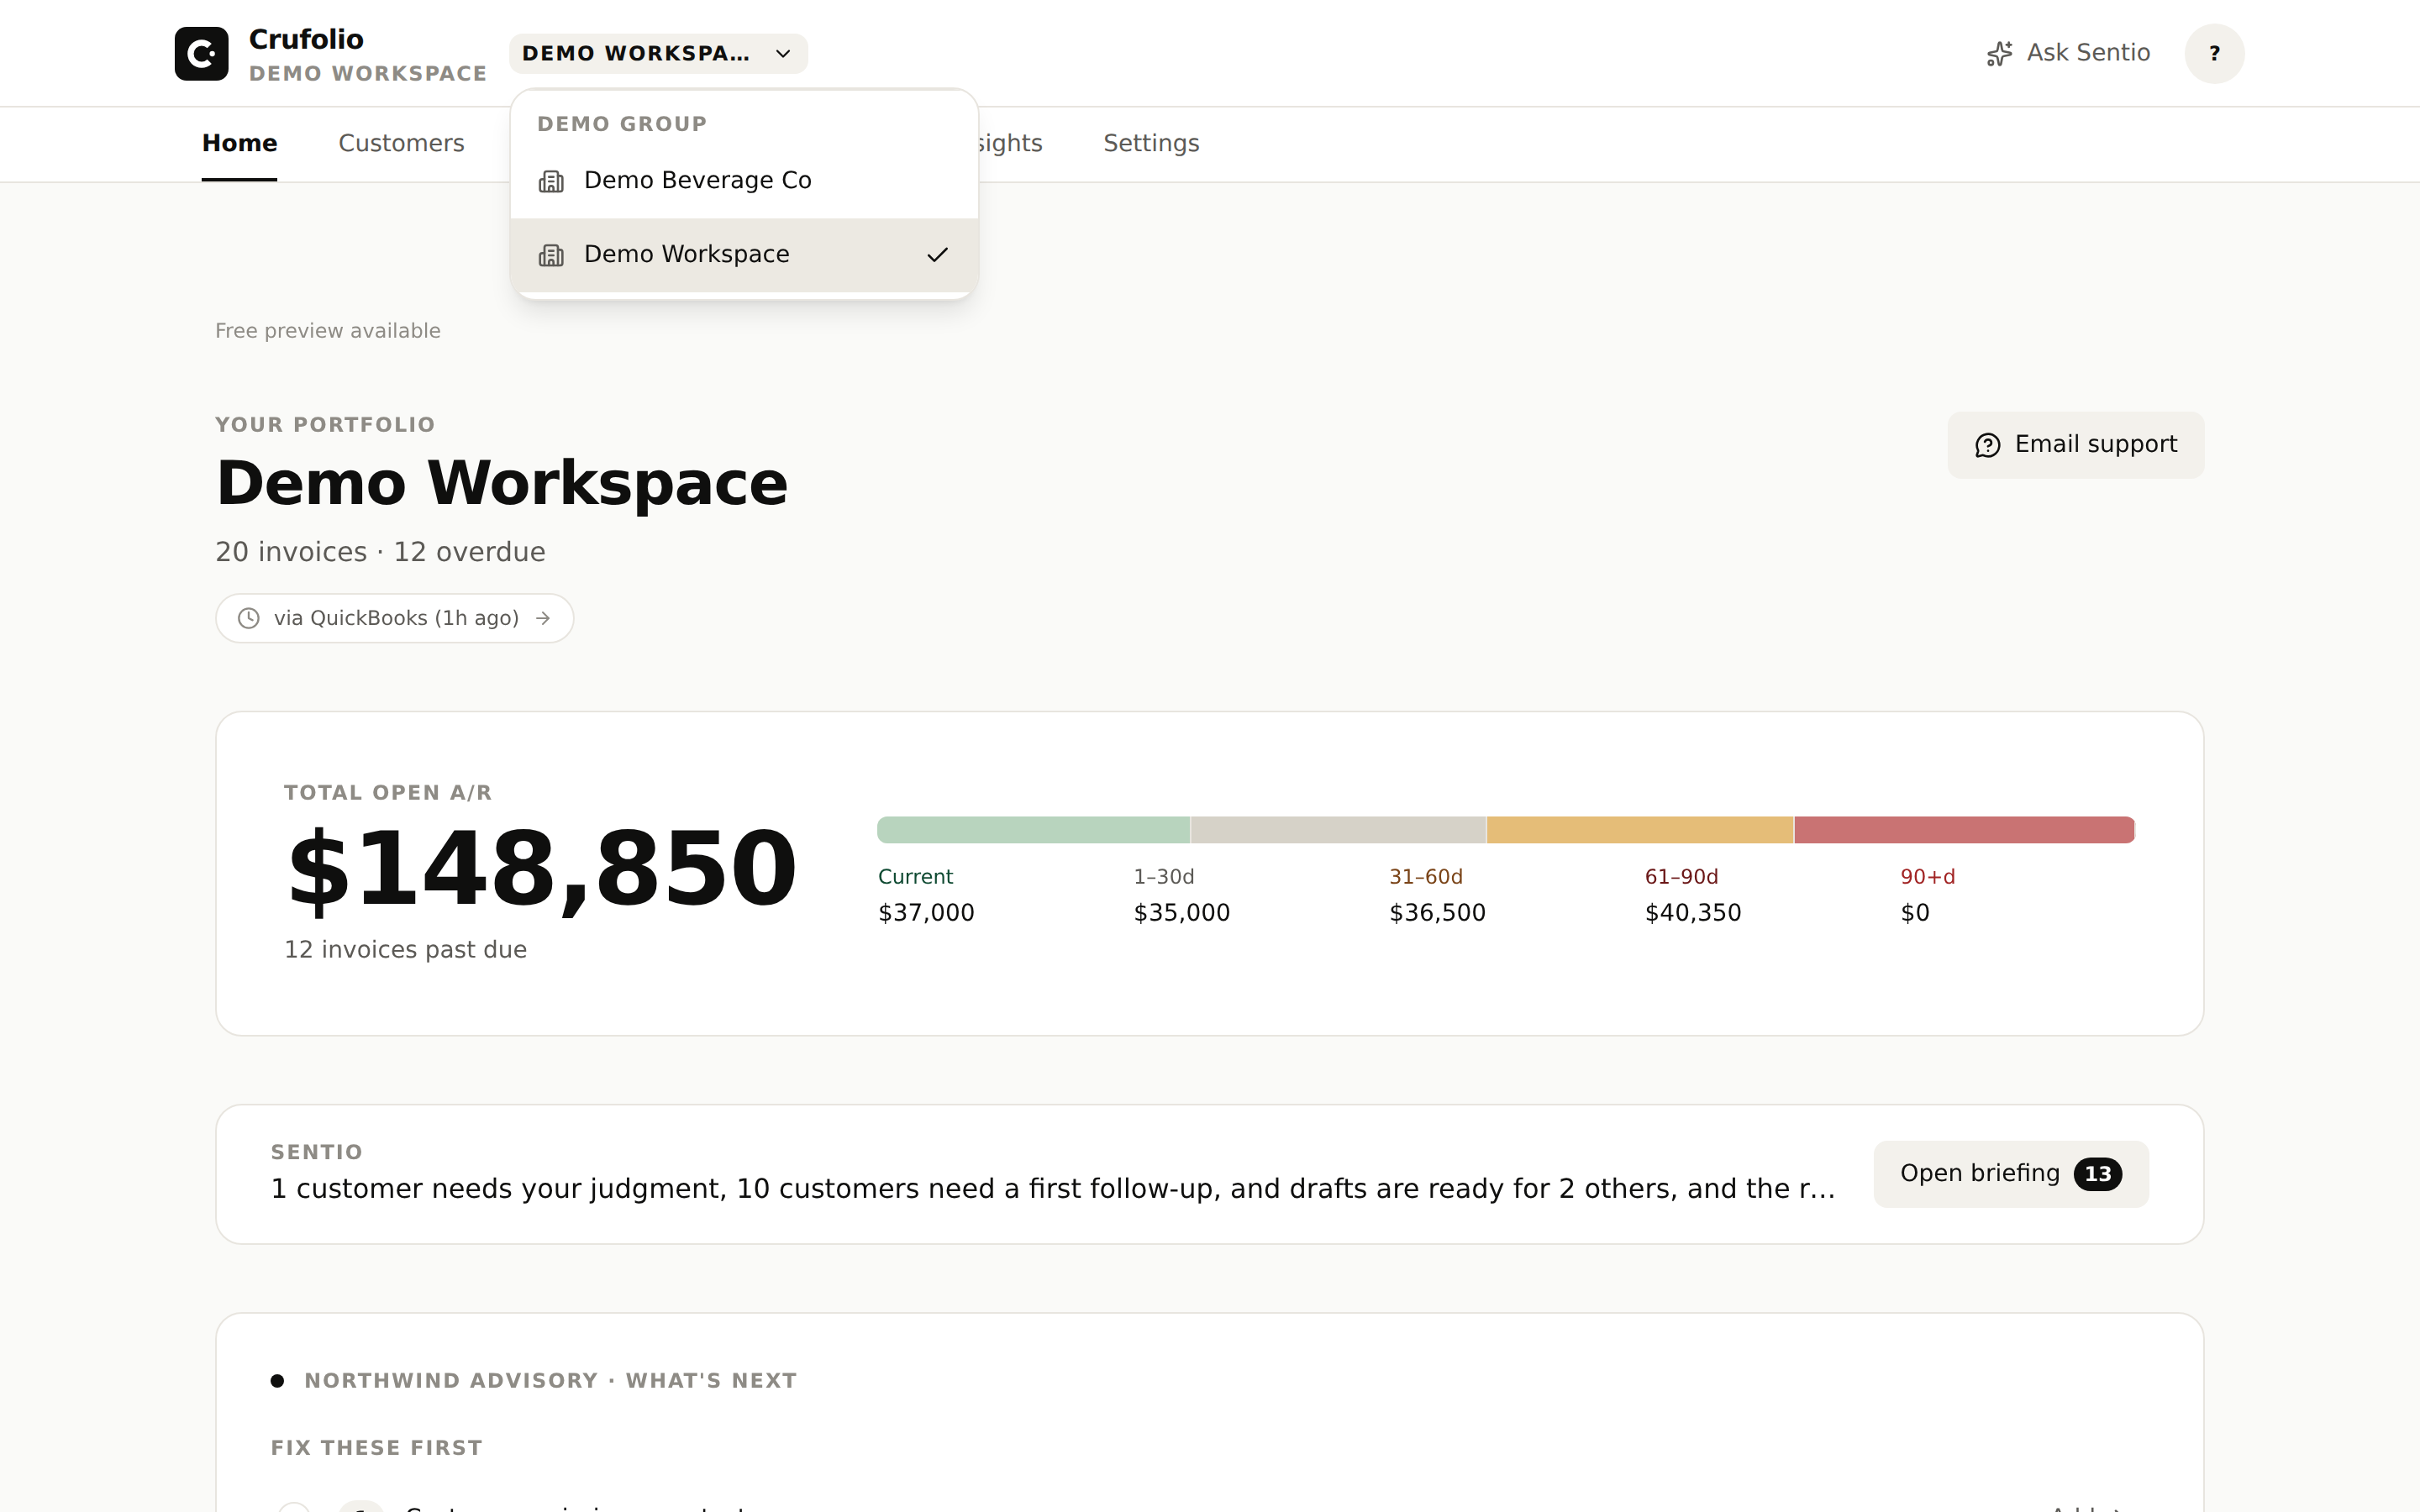Select Demo Beverage Co from the list
The image size is (2420, 1512).
[x=744, y=181]
